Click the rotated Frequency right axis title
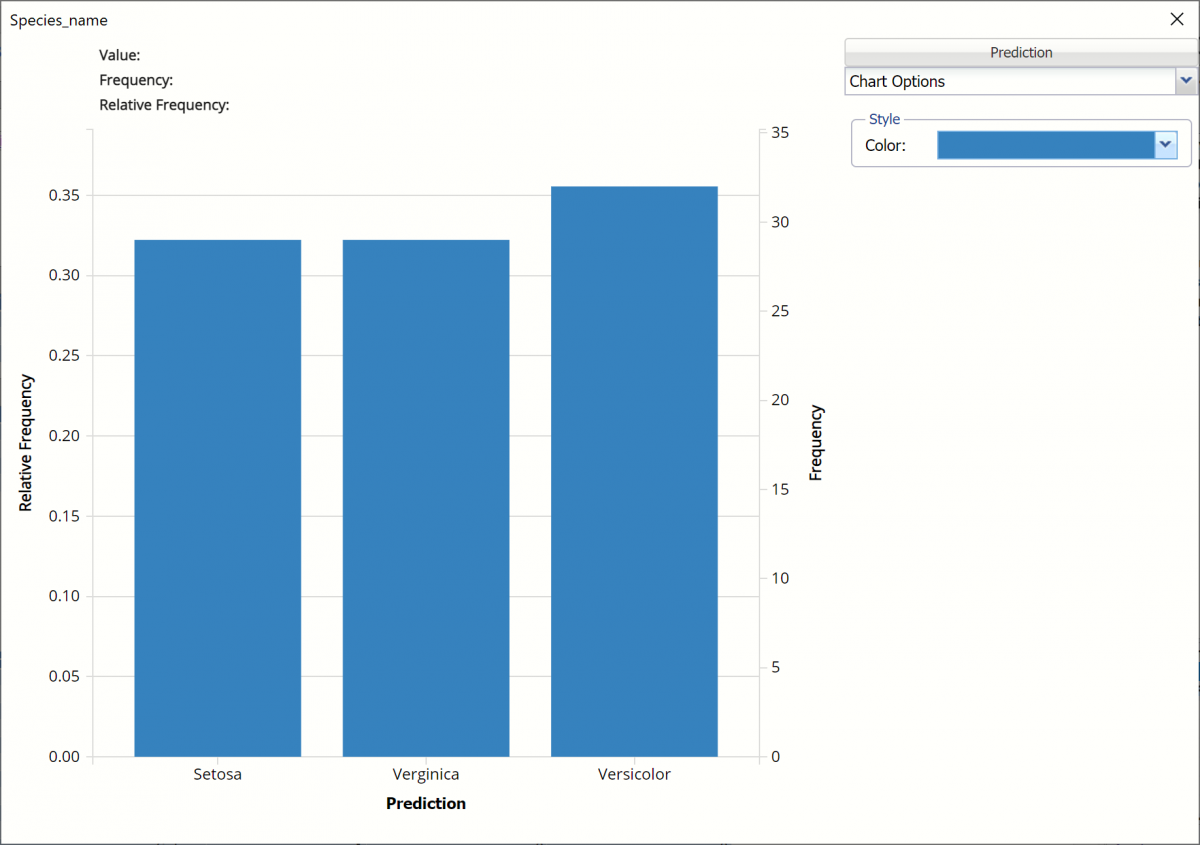This screenshot has height=845, width=1200. 816,443
